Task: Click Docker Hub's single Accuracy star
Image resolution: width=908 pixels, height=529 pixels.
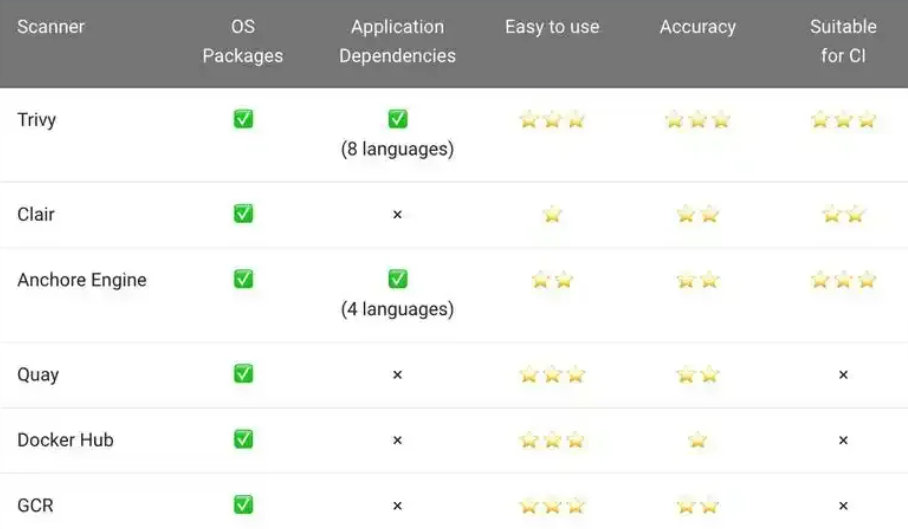Action: (x=697, y=440)
